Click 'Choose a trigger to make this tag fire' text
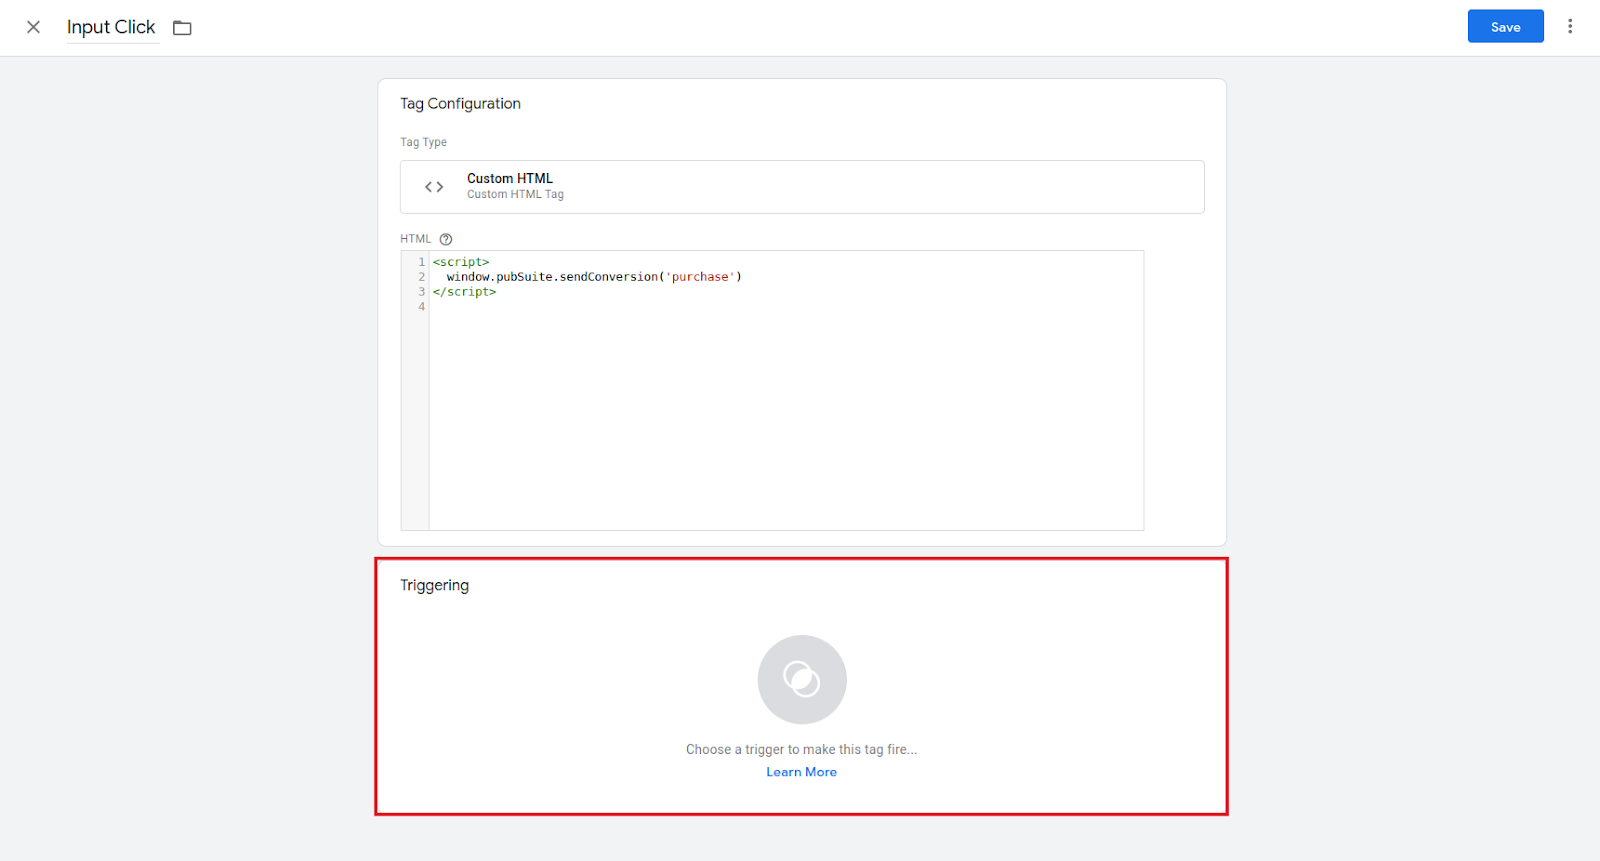1600x861 pixels. tap(801, 749)
